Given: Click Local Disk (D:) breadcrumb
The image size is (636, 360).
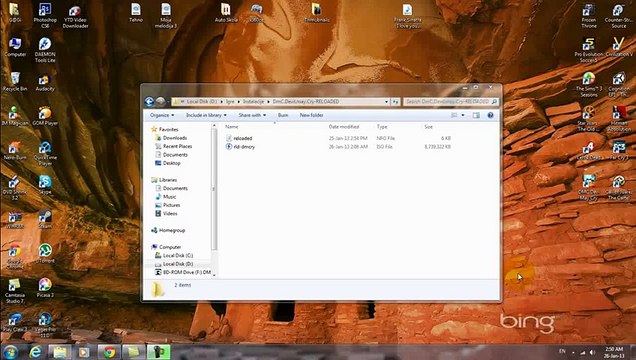Looking at the screenshot, I should coord(202,102).
